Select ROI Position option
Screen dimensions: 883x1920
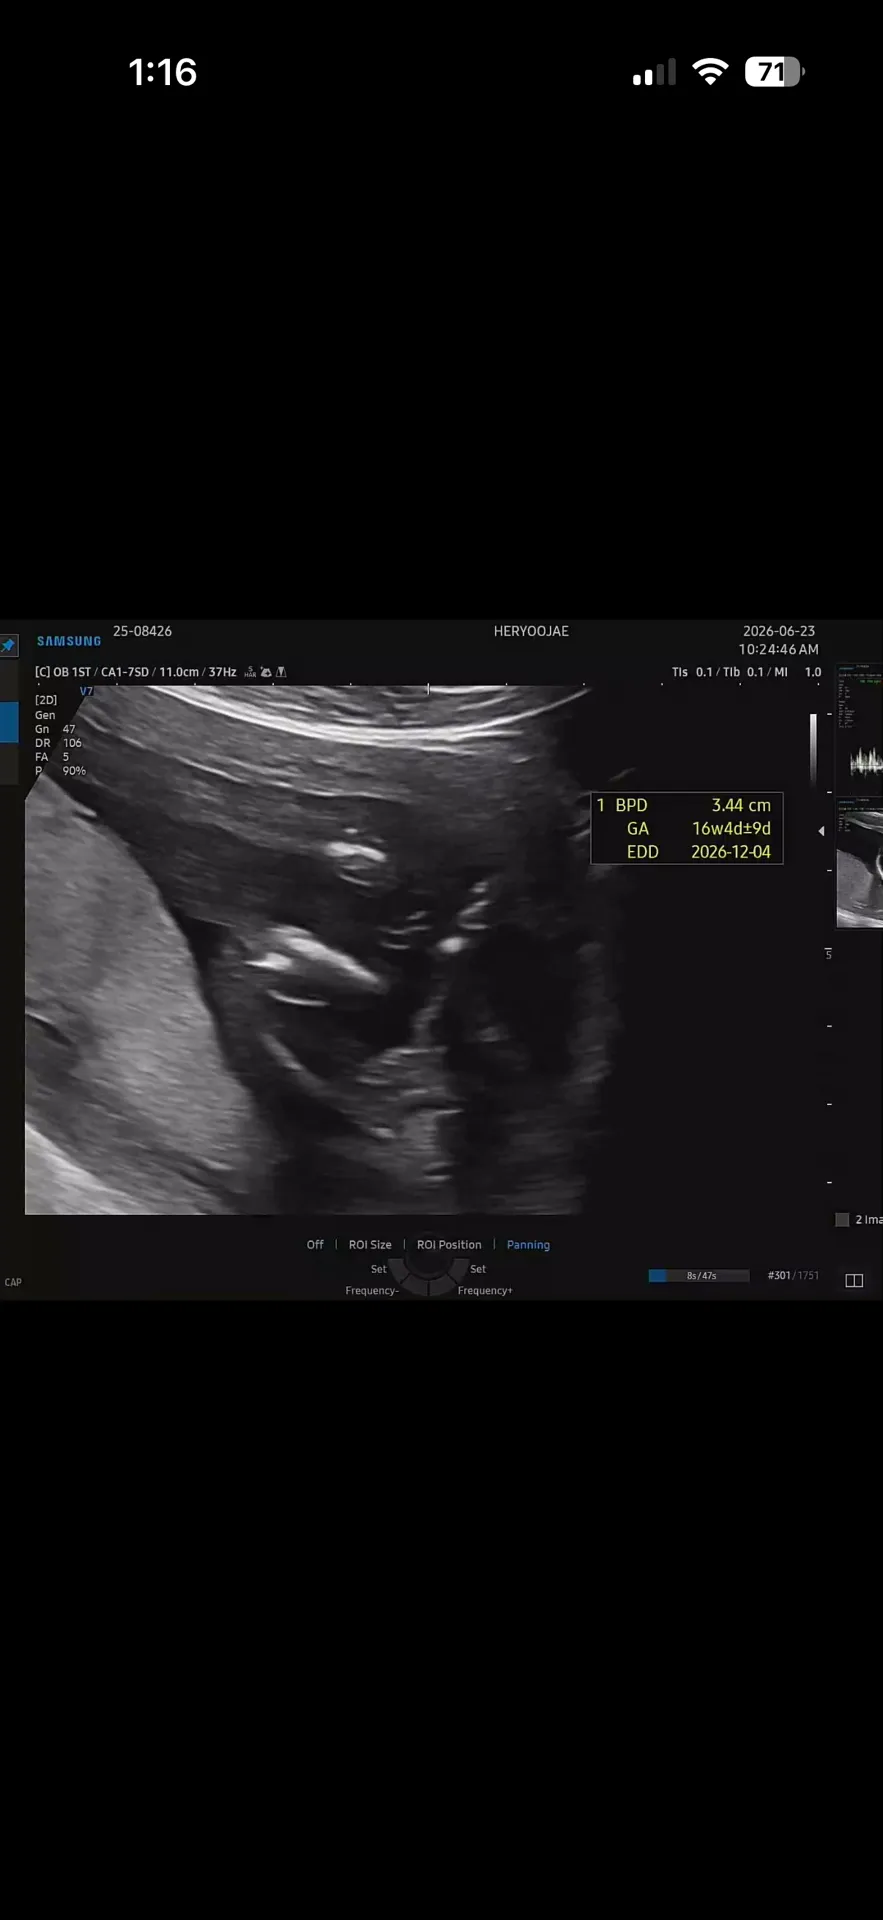coord(449,1245)
